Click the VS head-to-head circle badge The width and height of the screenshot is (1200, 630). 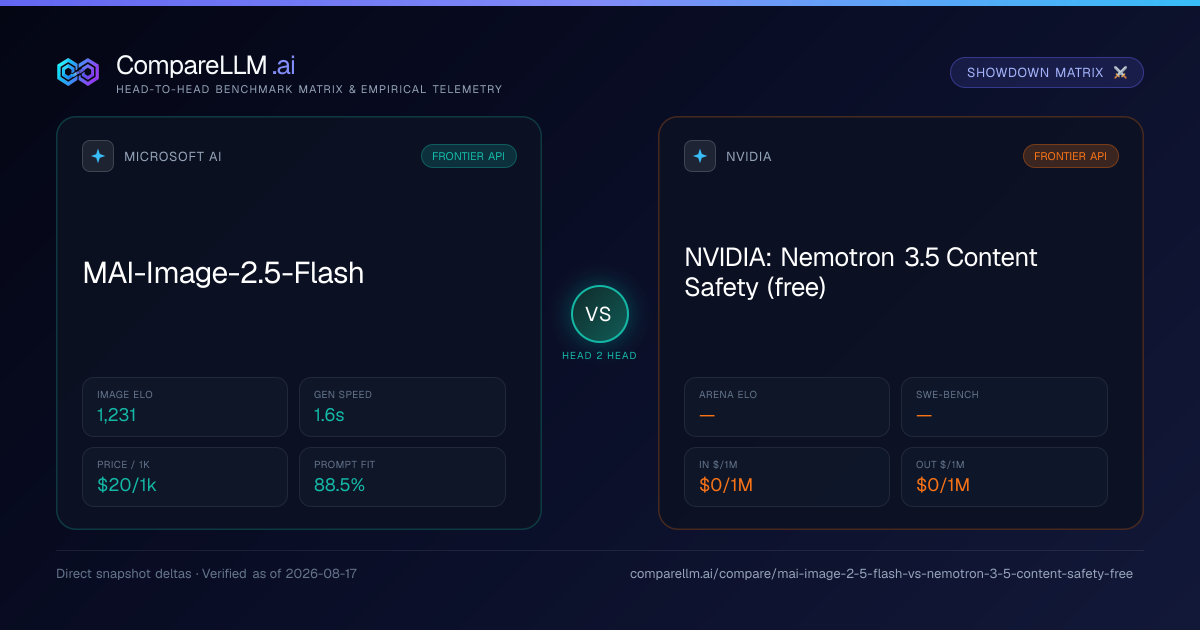point(599,314)
